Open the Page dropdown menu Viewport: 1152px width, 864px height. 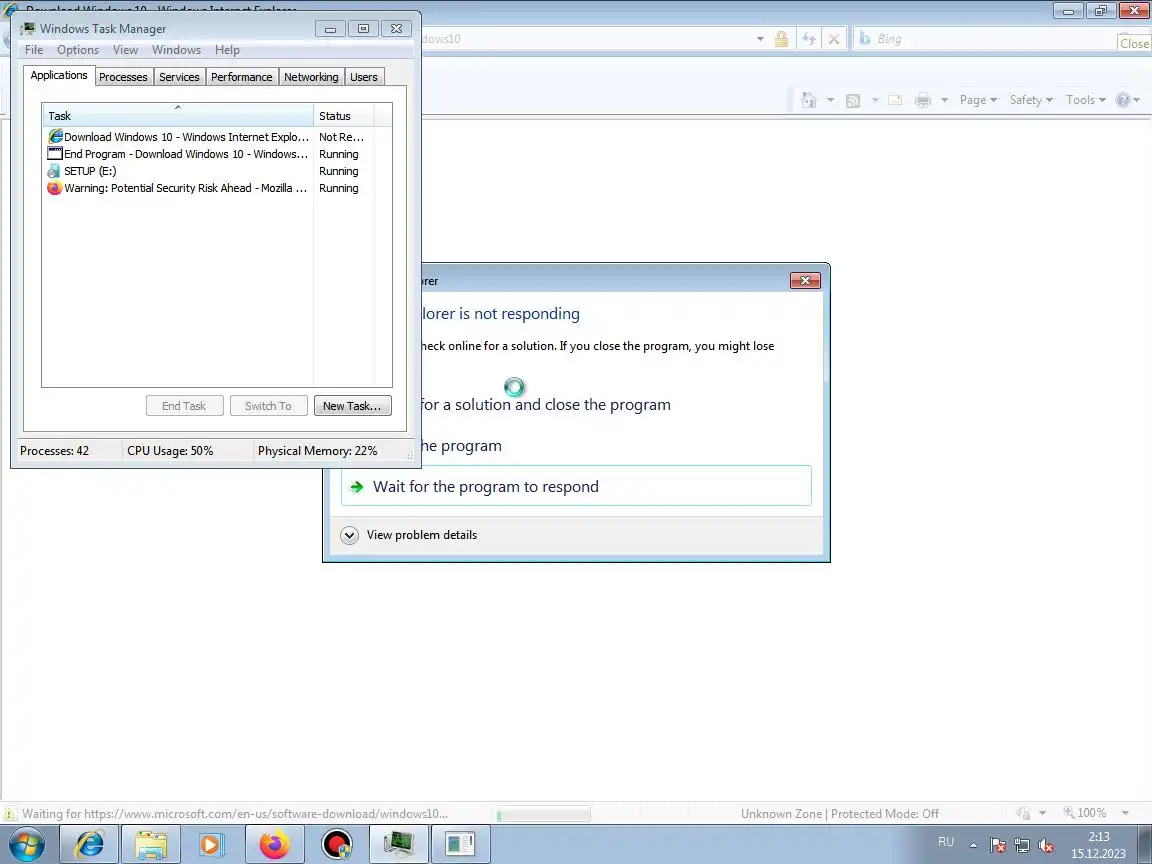(978, 100)
